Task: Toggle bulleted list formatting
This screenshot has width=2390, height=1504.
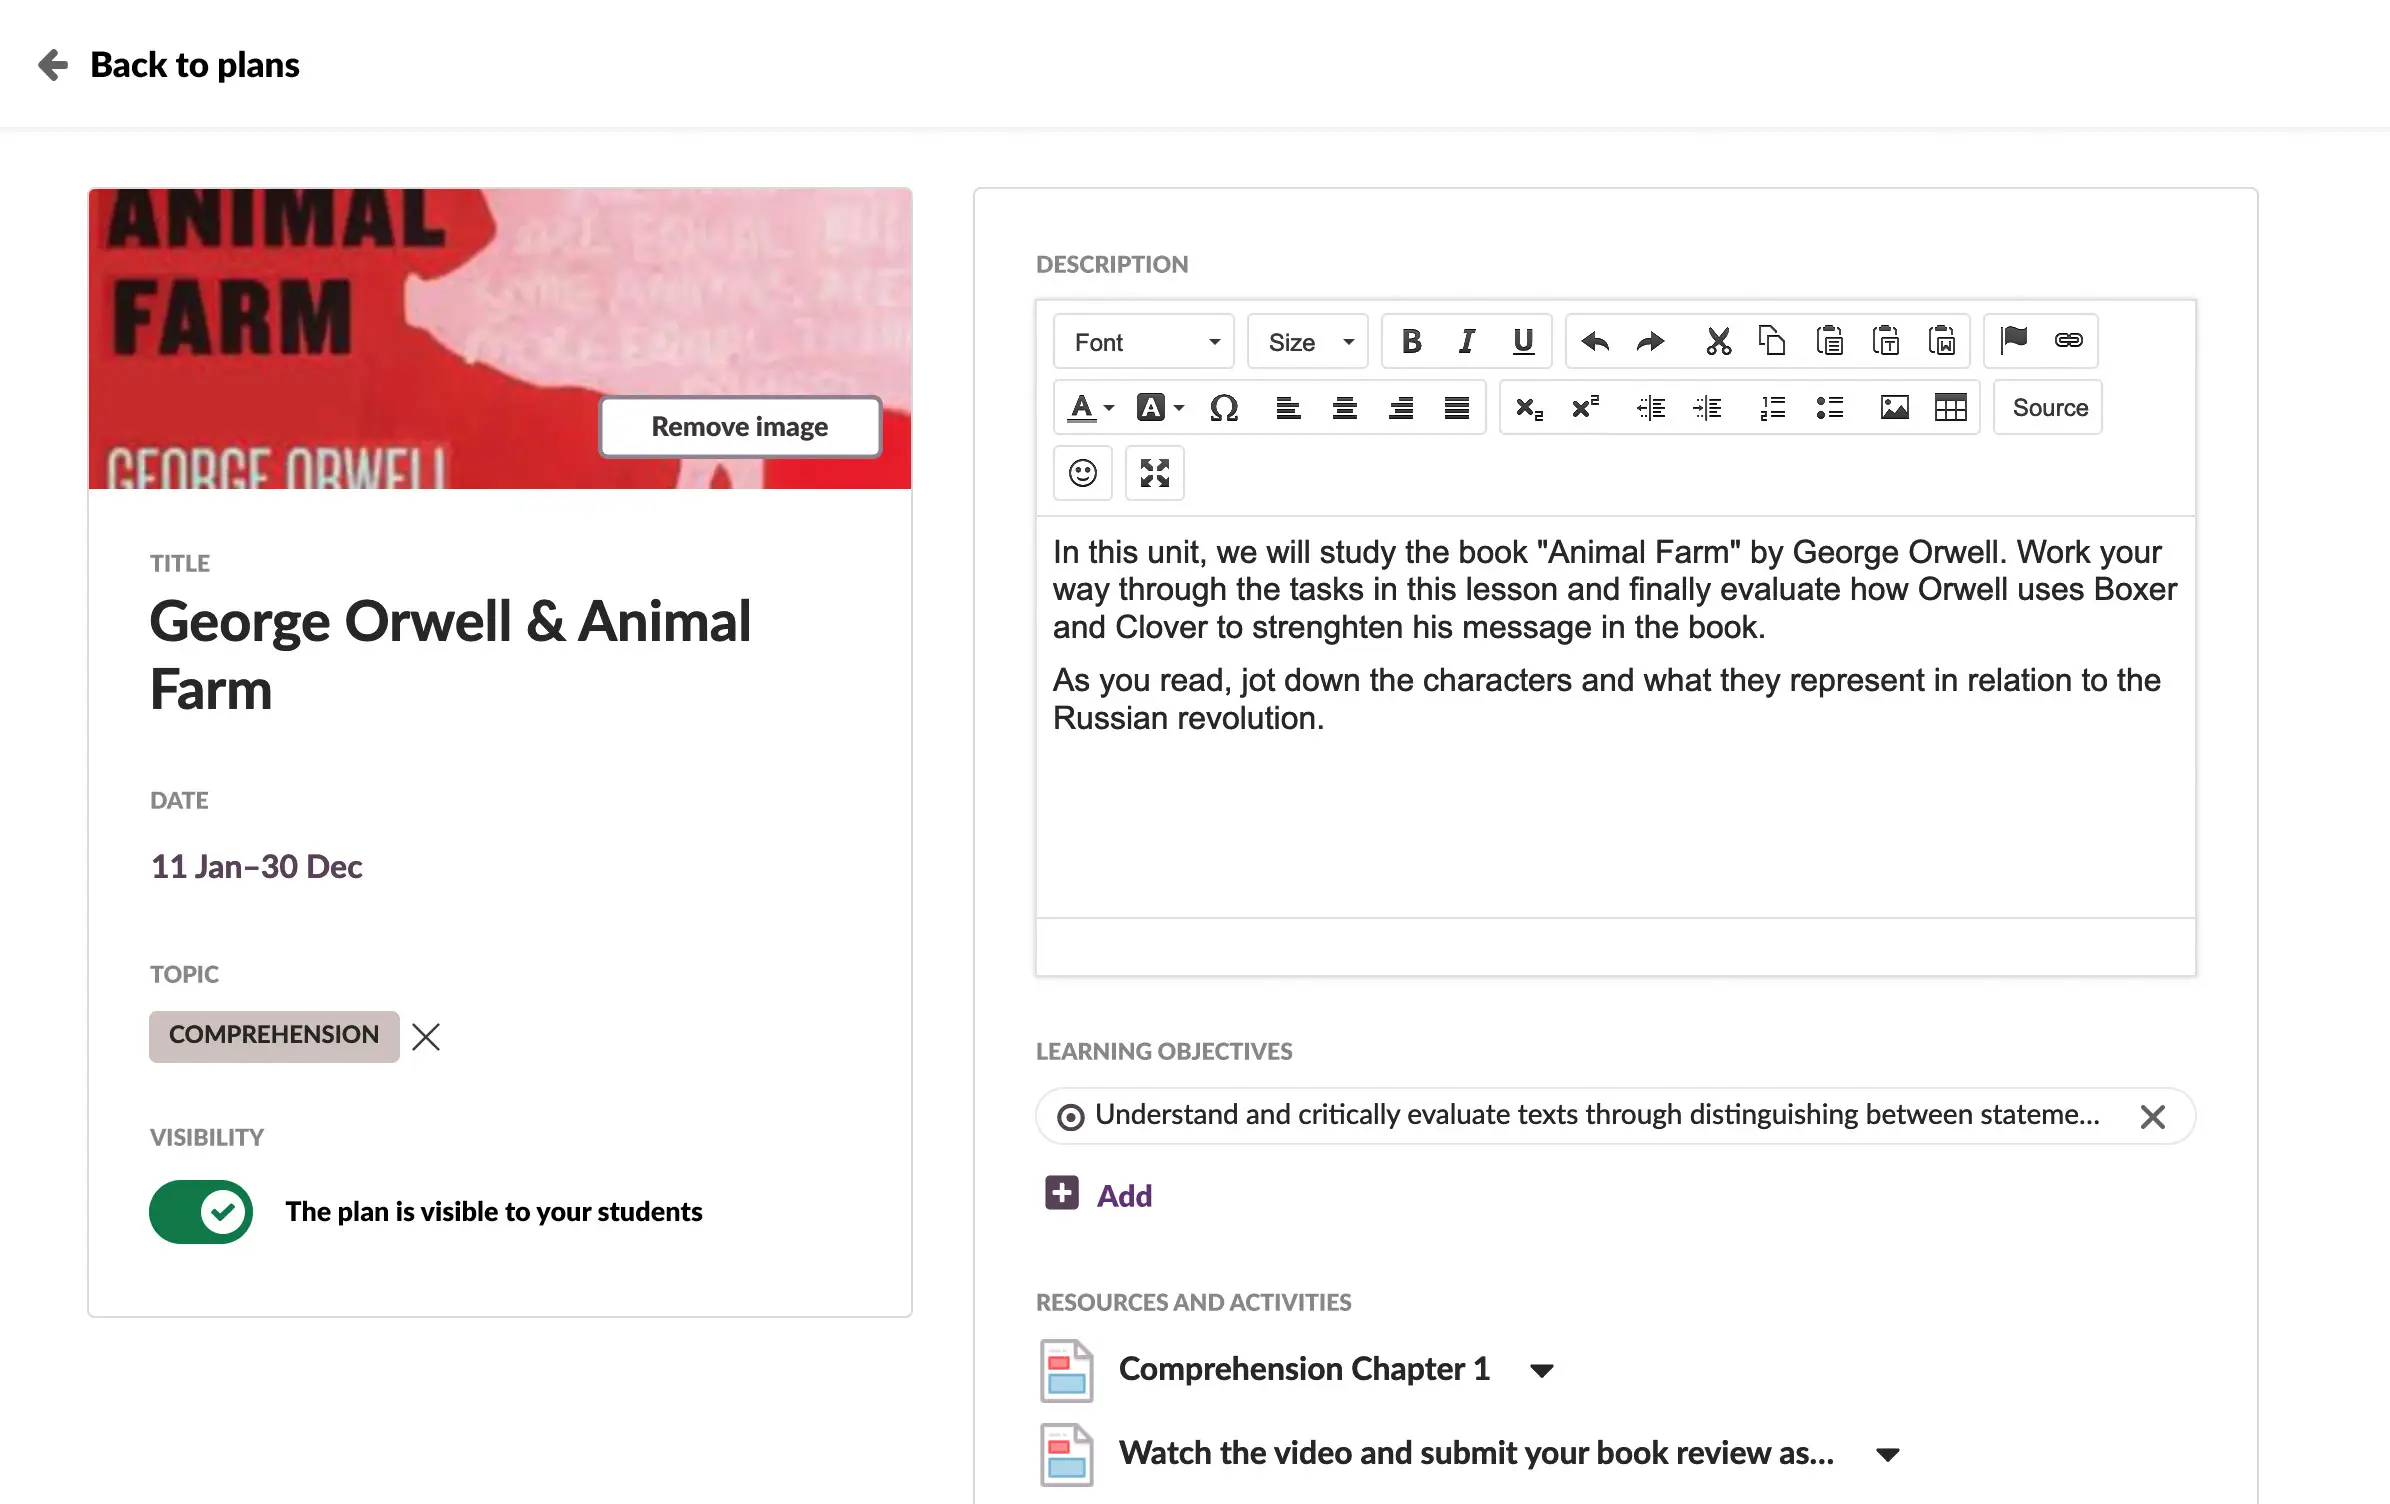Action: (1829, 408)
